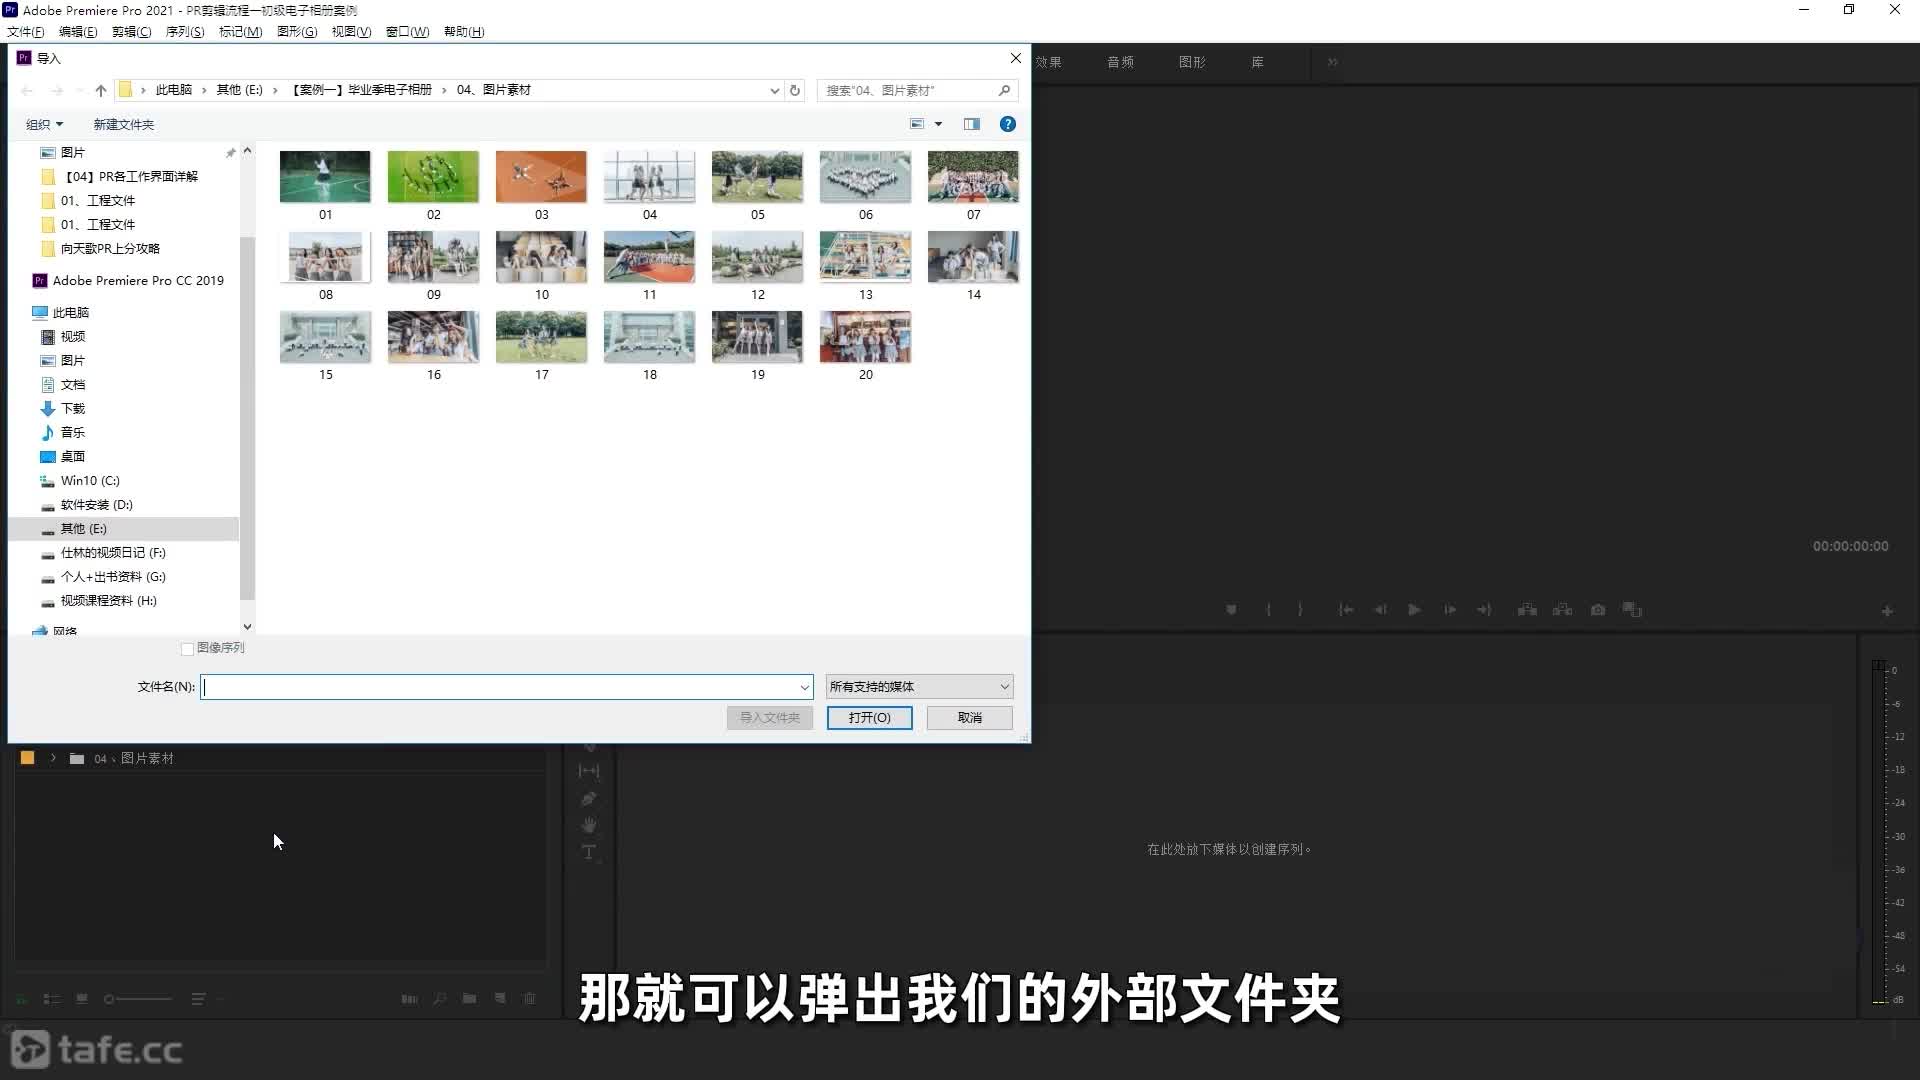Open the 剪辑(C) menu

pyautogui.click(x=131, y=32)
